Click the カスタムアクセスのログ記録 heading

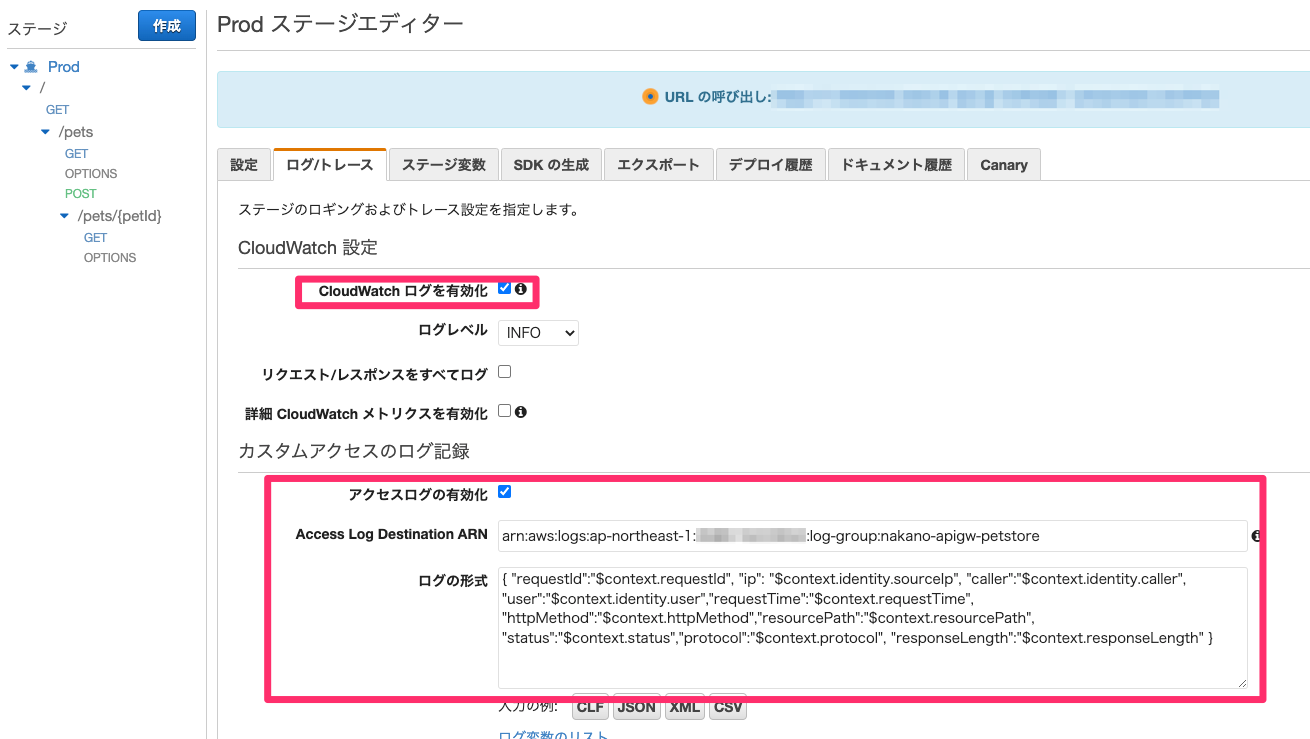(354, 451)
